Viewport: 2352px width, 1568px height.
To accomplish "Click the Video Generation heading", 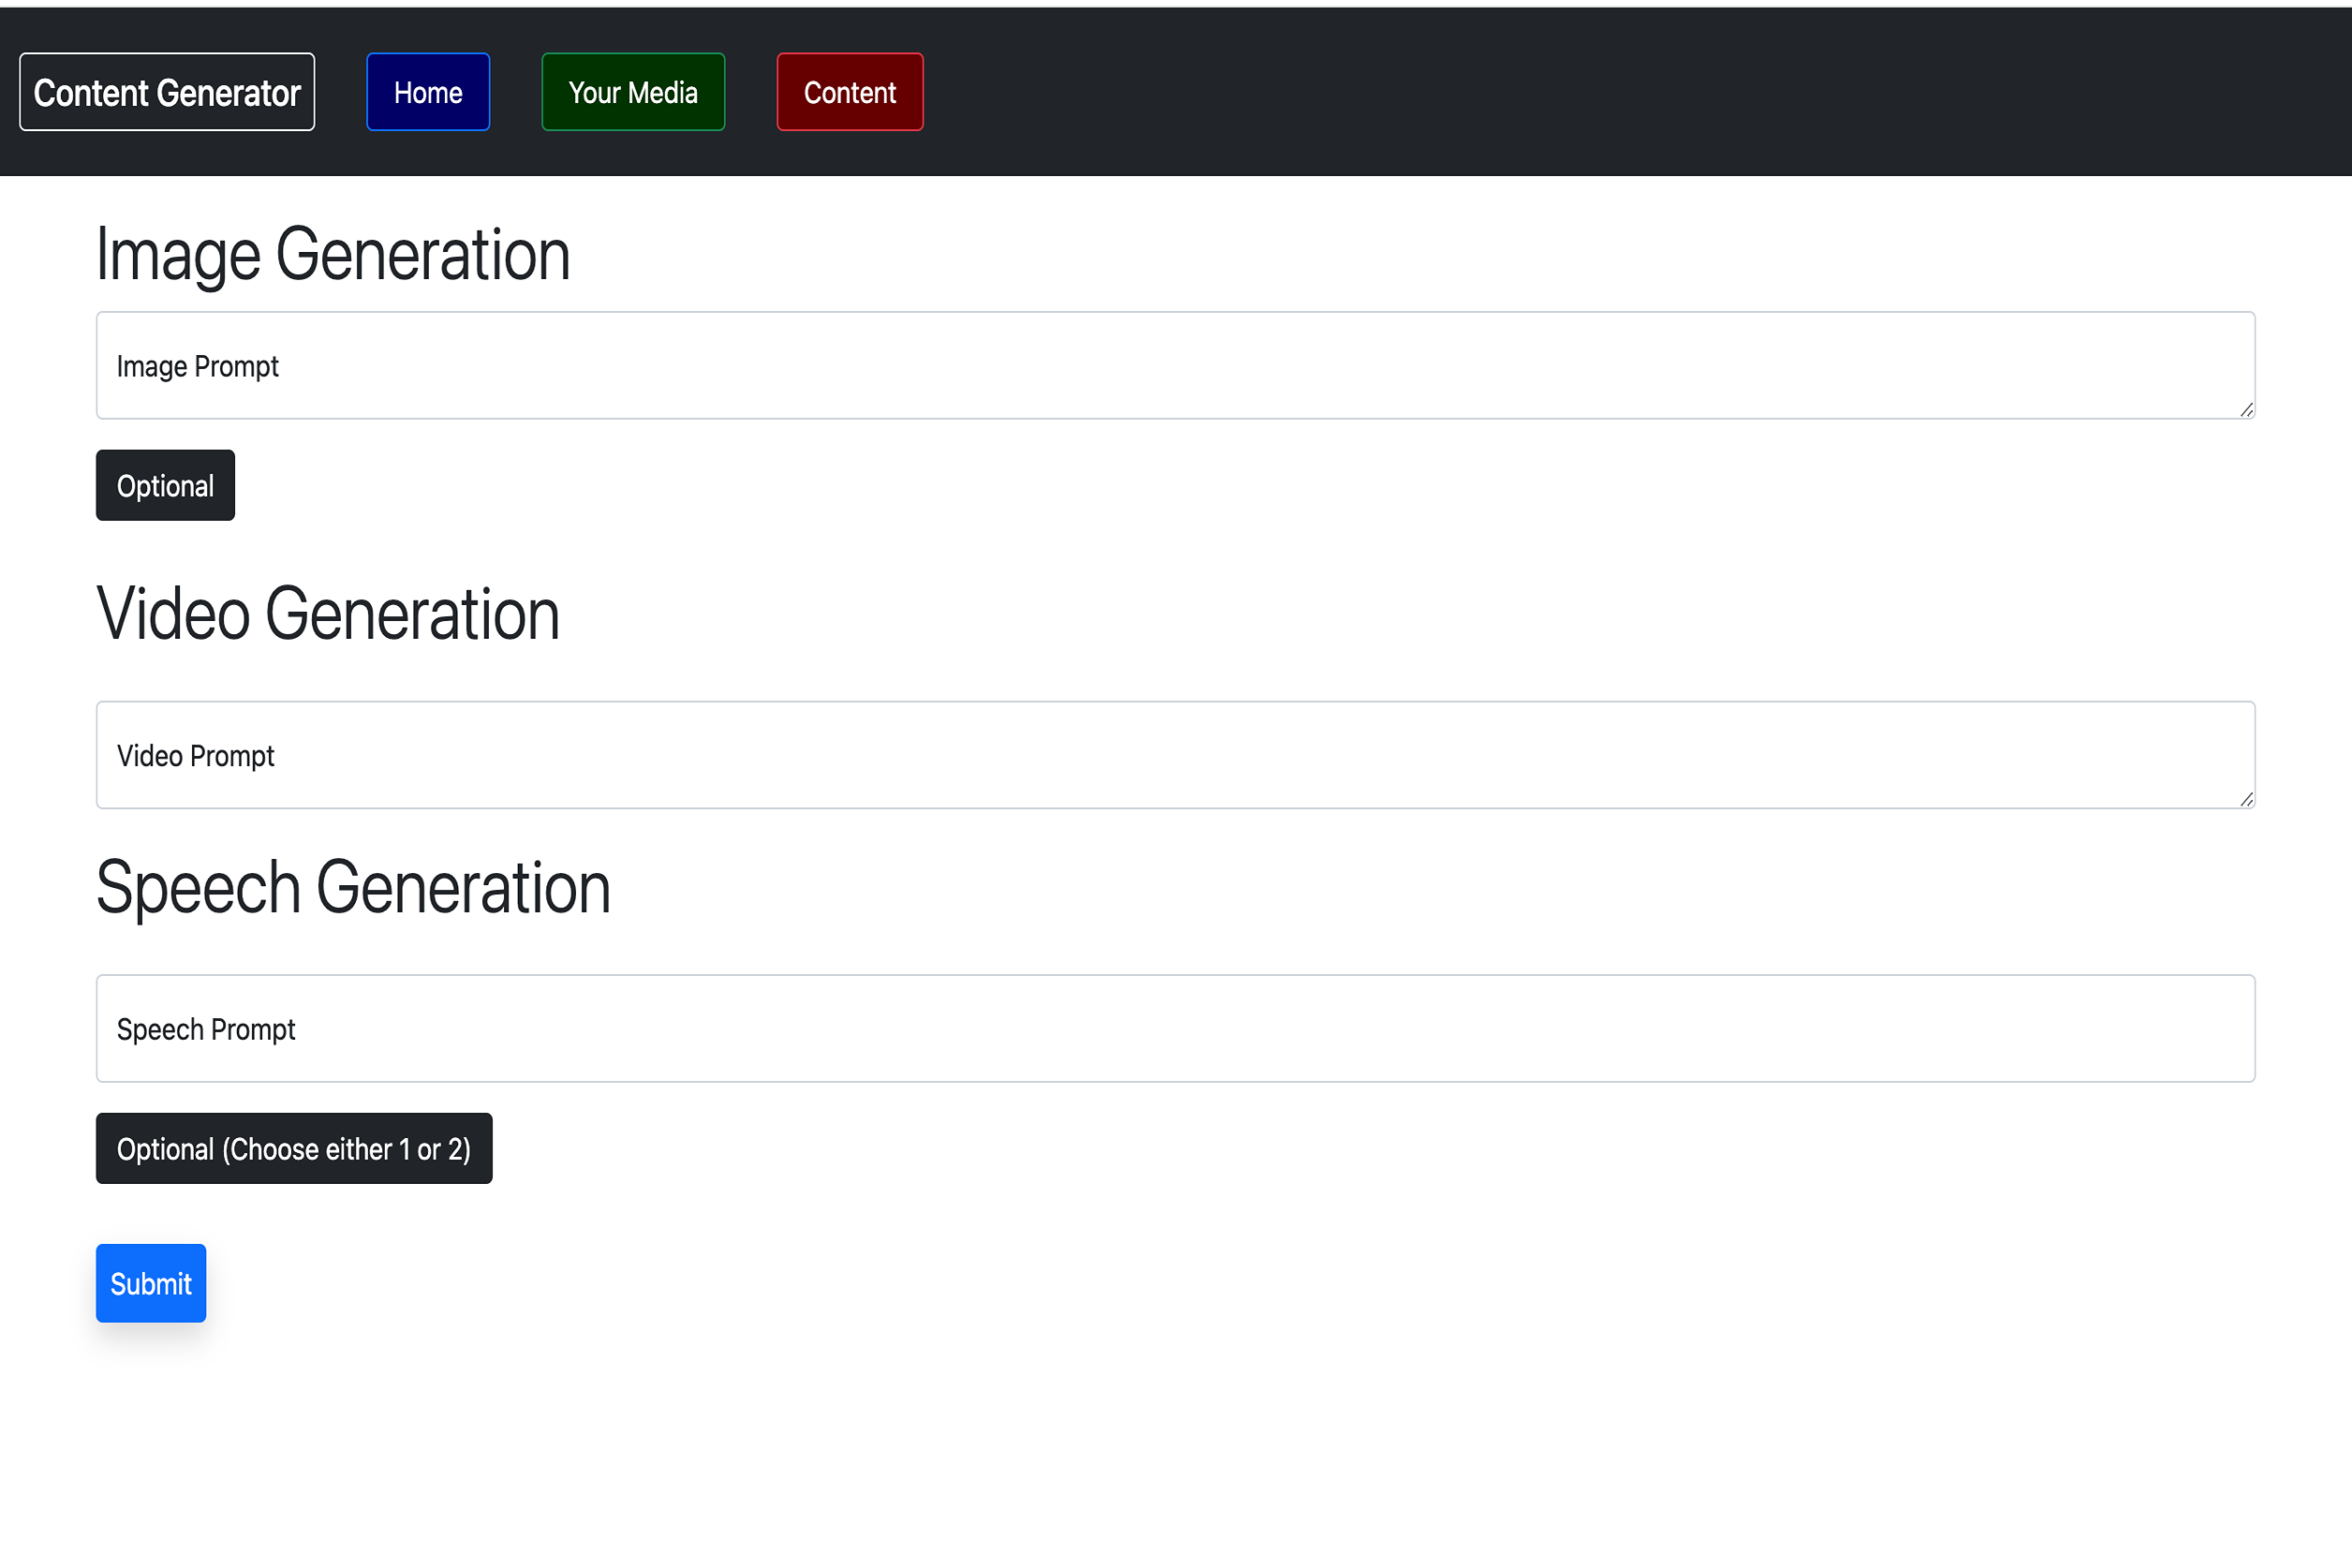I will coord(328,614).
